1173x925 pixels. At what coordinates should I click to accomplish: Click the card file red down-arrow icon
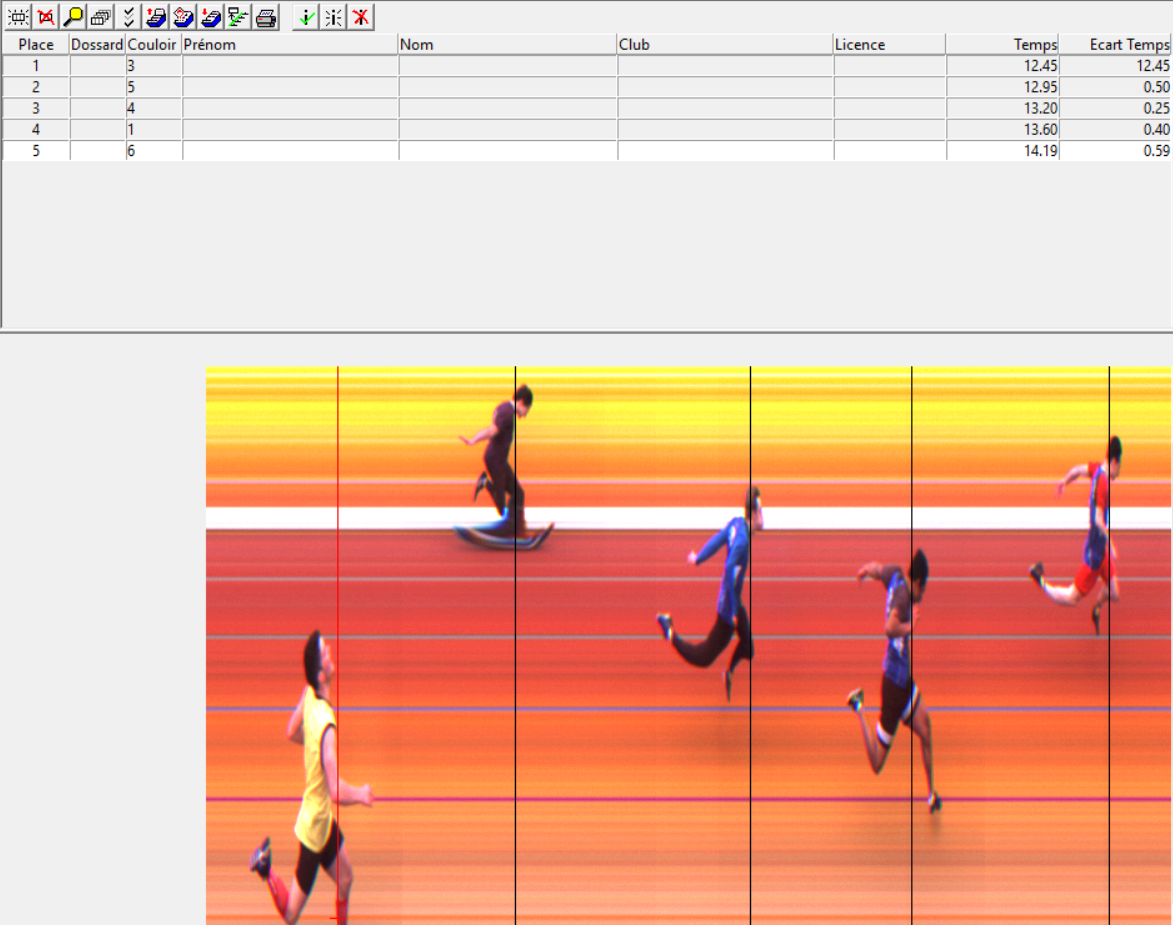click(211, 17)
